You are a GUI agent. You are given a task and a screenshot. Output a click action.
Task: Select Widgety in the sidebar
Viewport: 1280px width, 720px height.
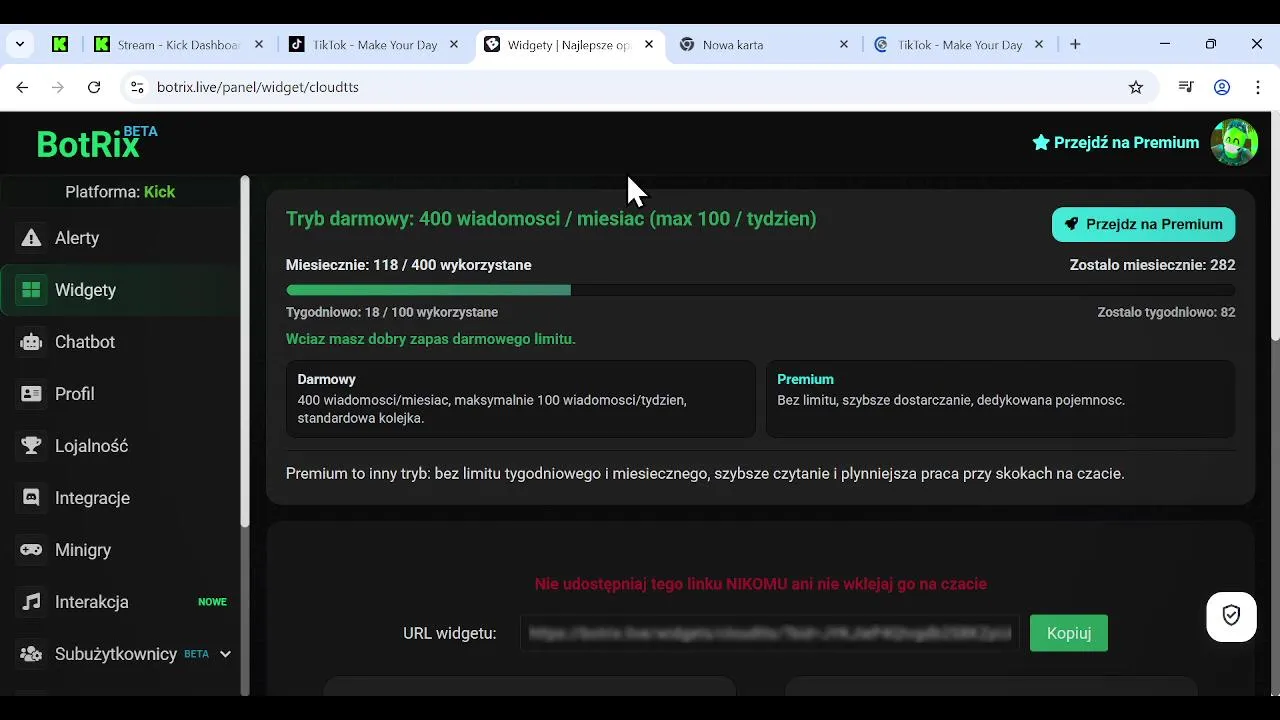tap(120, 290)
